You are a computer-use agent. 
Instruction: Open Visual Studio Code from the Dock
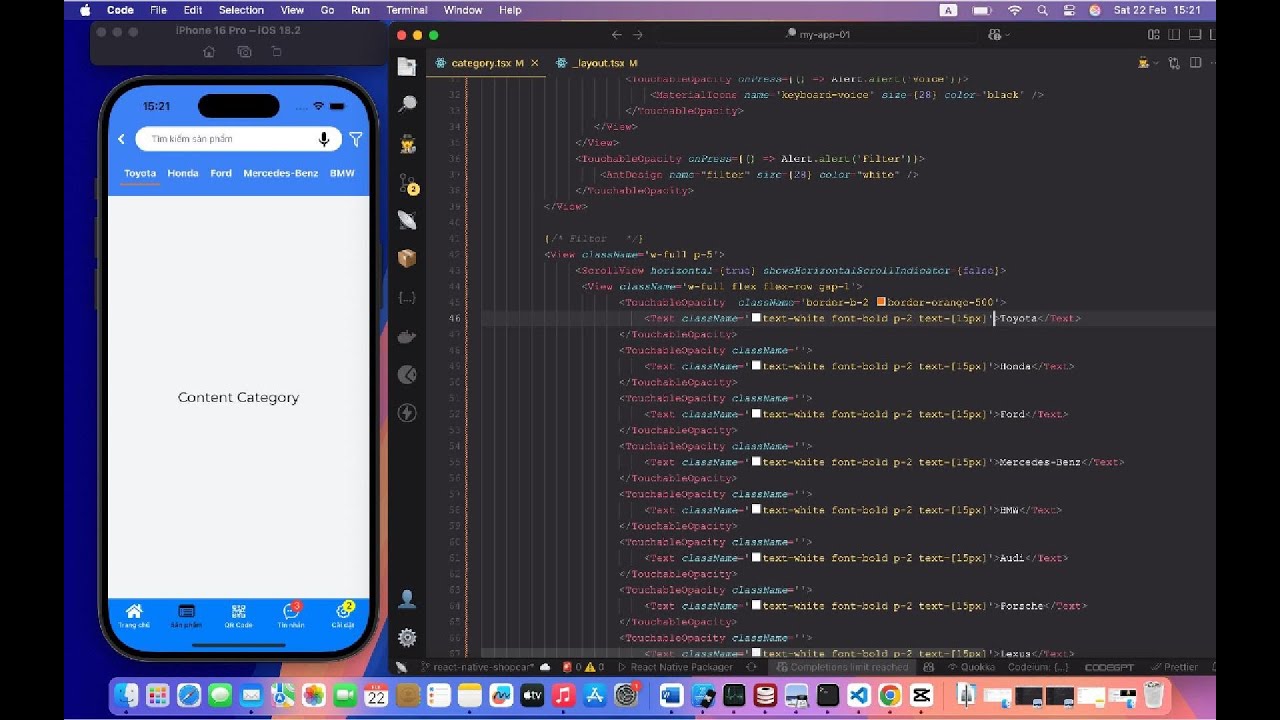click(x=859, y=695)
